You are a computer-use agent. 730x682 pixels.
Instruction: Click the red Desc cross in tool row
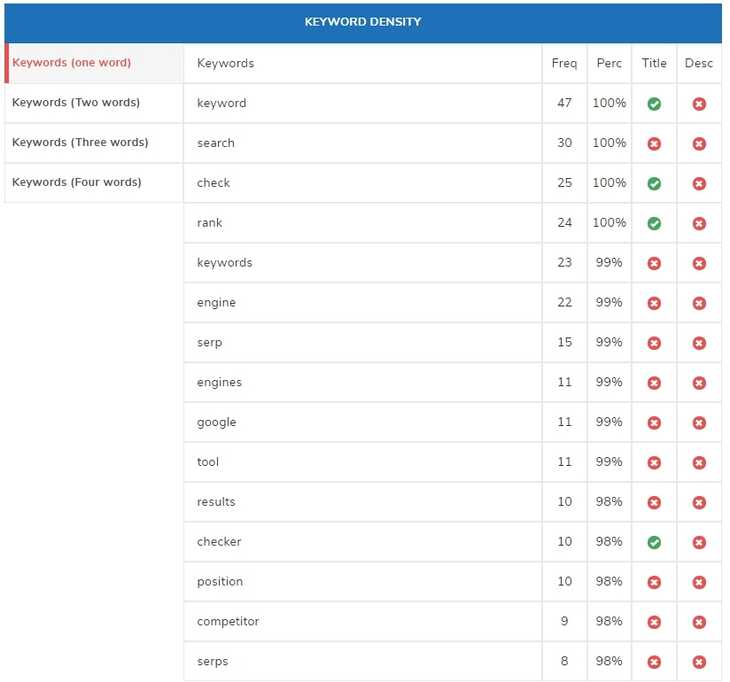[699, 463]
